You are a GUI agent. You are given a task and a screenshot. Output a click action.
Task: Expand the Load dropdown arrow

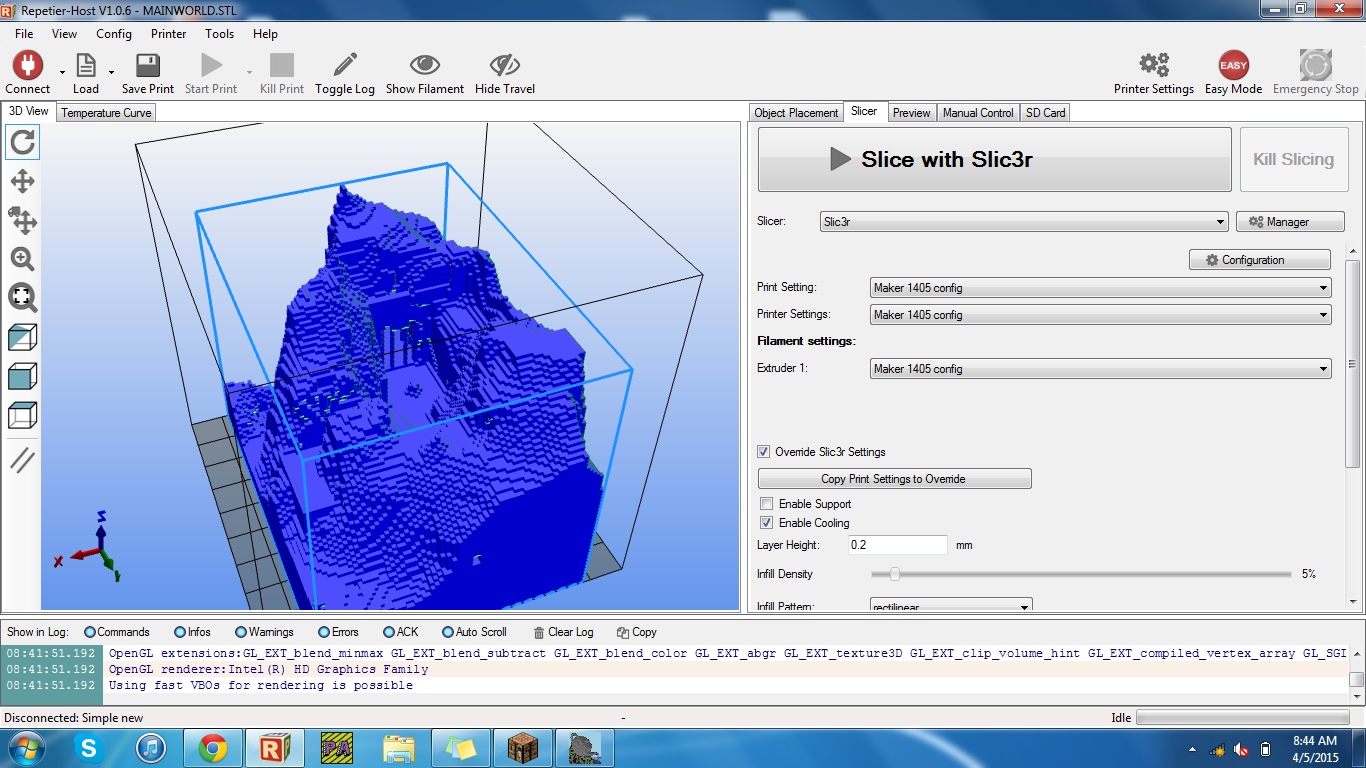point(111,73)
